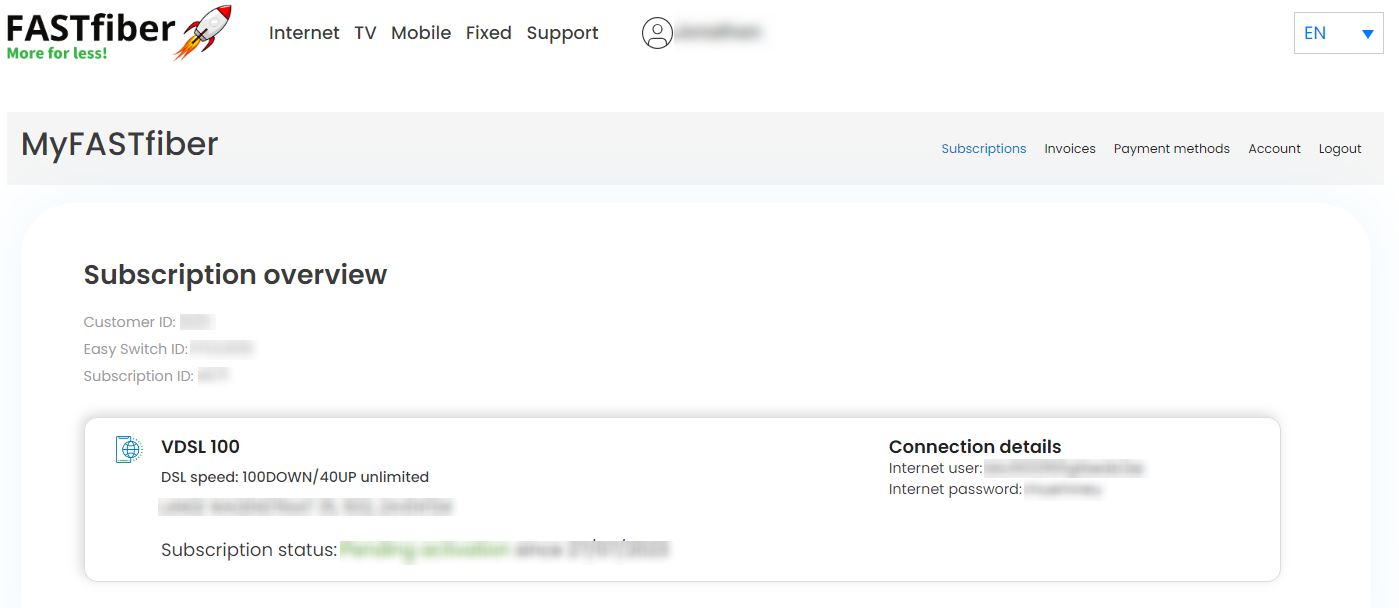Click the Connection details heading

(975, 447)
